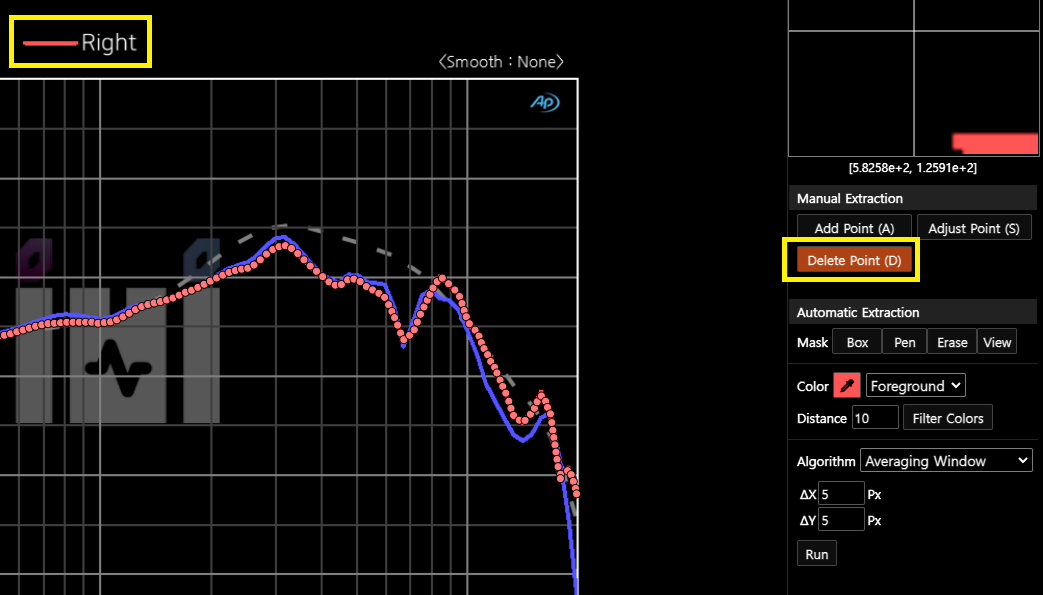Screen dimensions: 1043x595
Task: Click the ΔY pixel input field
Action: click(841, 520)
